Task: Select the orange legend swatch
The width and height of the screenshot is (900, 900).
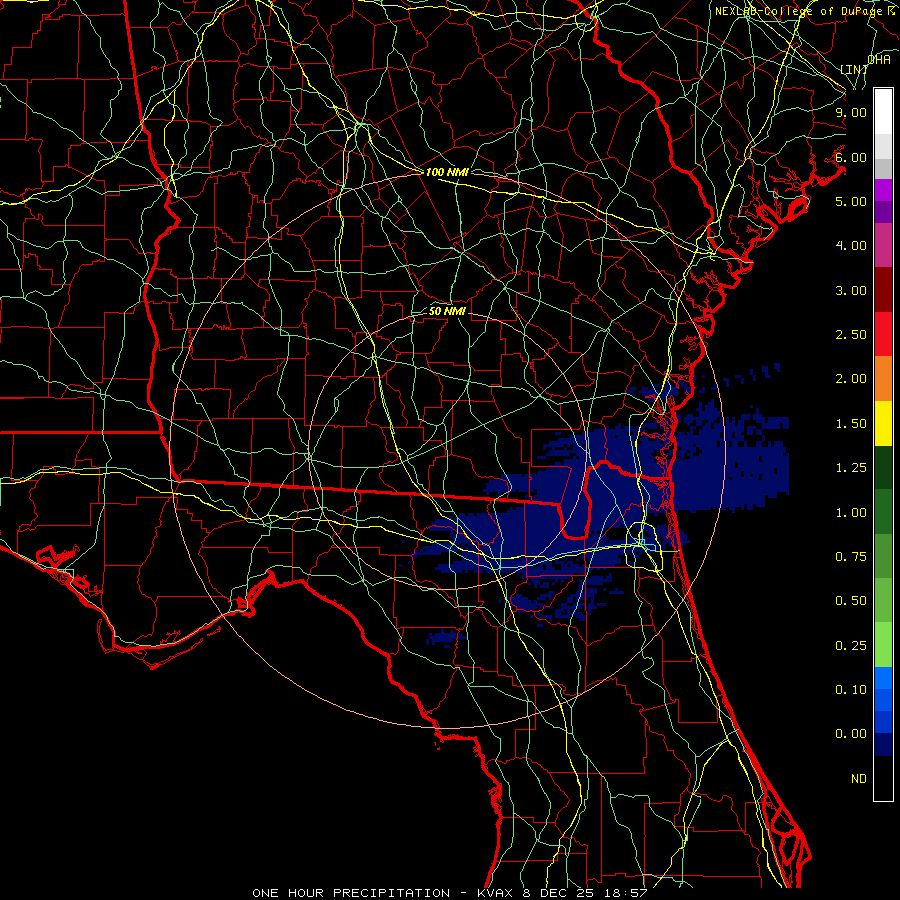Action: coord(883,379)
